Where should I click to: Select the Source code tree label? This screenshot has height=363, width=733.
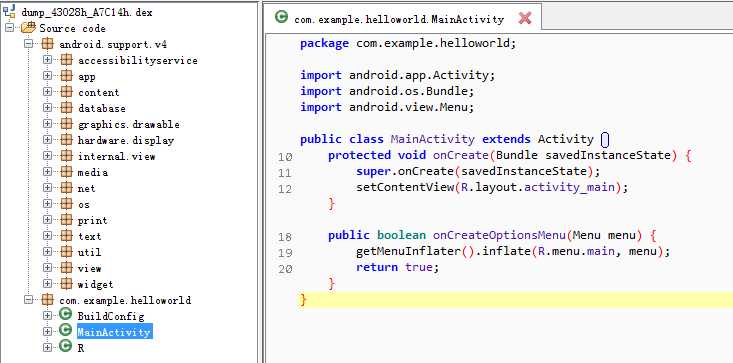72,28
